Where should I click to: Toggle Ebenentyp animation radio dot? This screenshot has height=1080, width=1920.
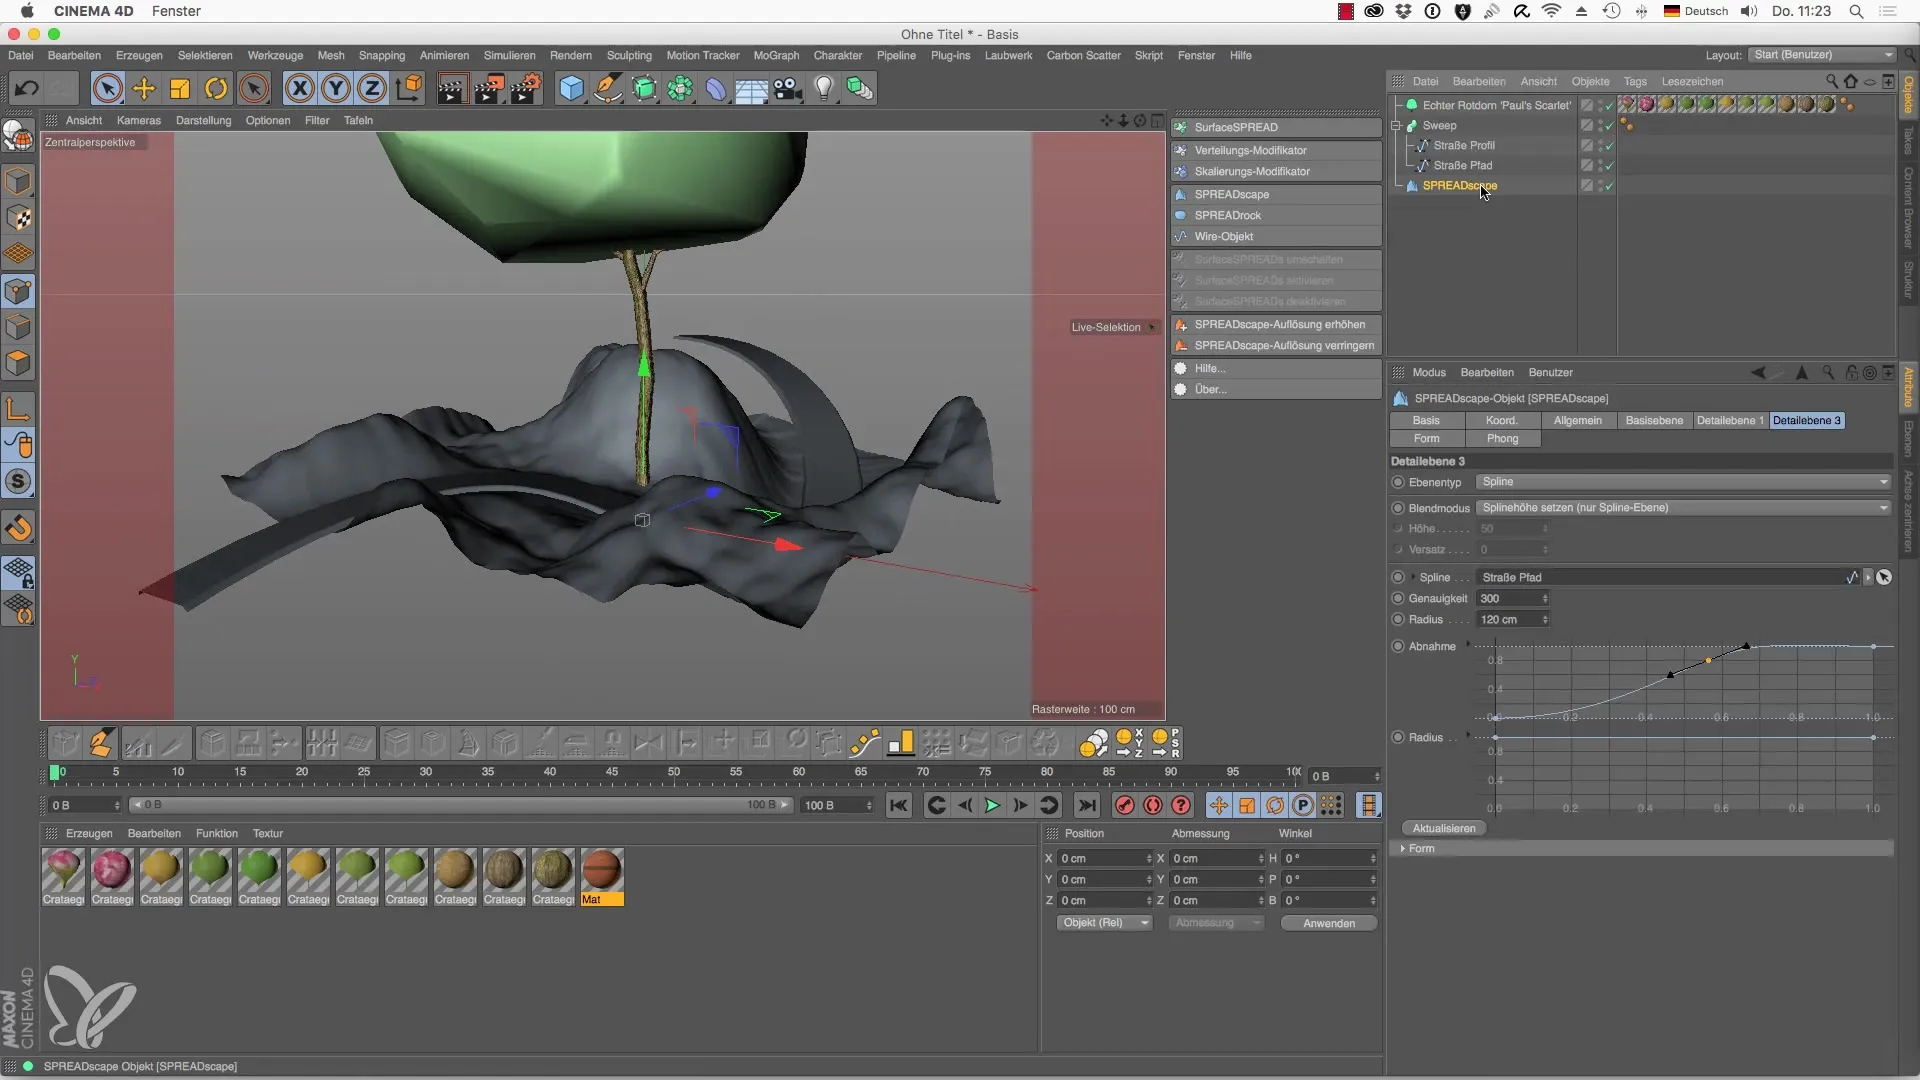(1398, 482)
